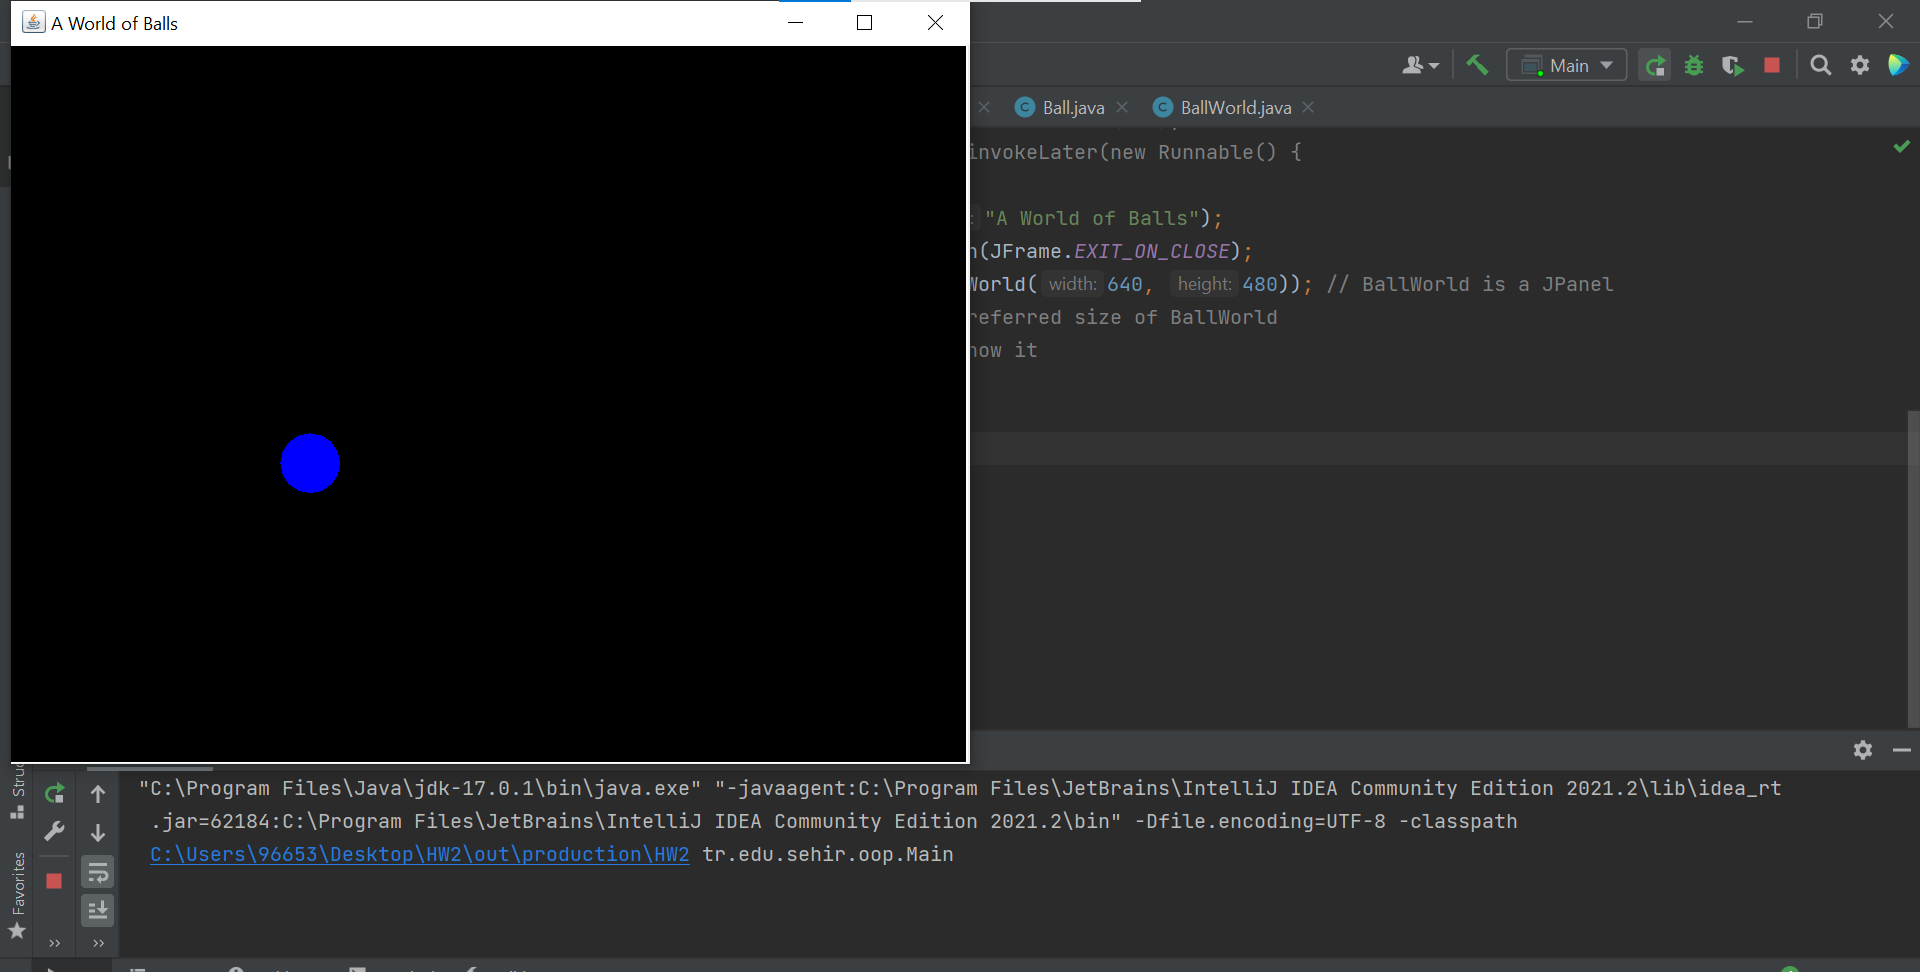1920x972 pixels.
Task: Open the HW2 production output path link
Action: (x=419, y=855)
